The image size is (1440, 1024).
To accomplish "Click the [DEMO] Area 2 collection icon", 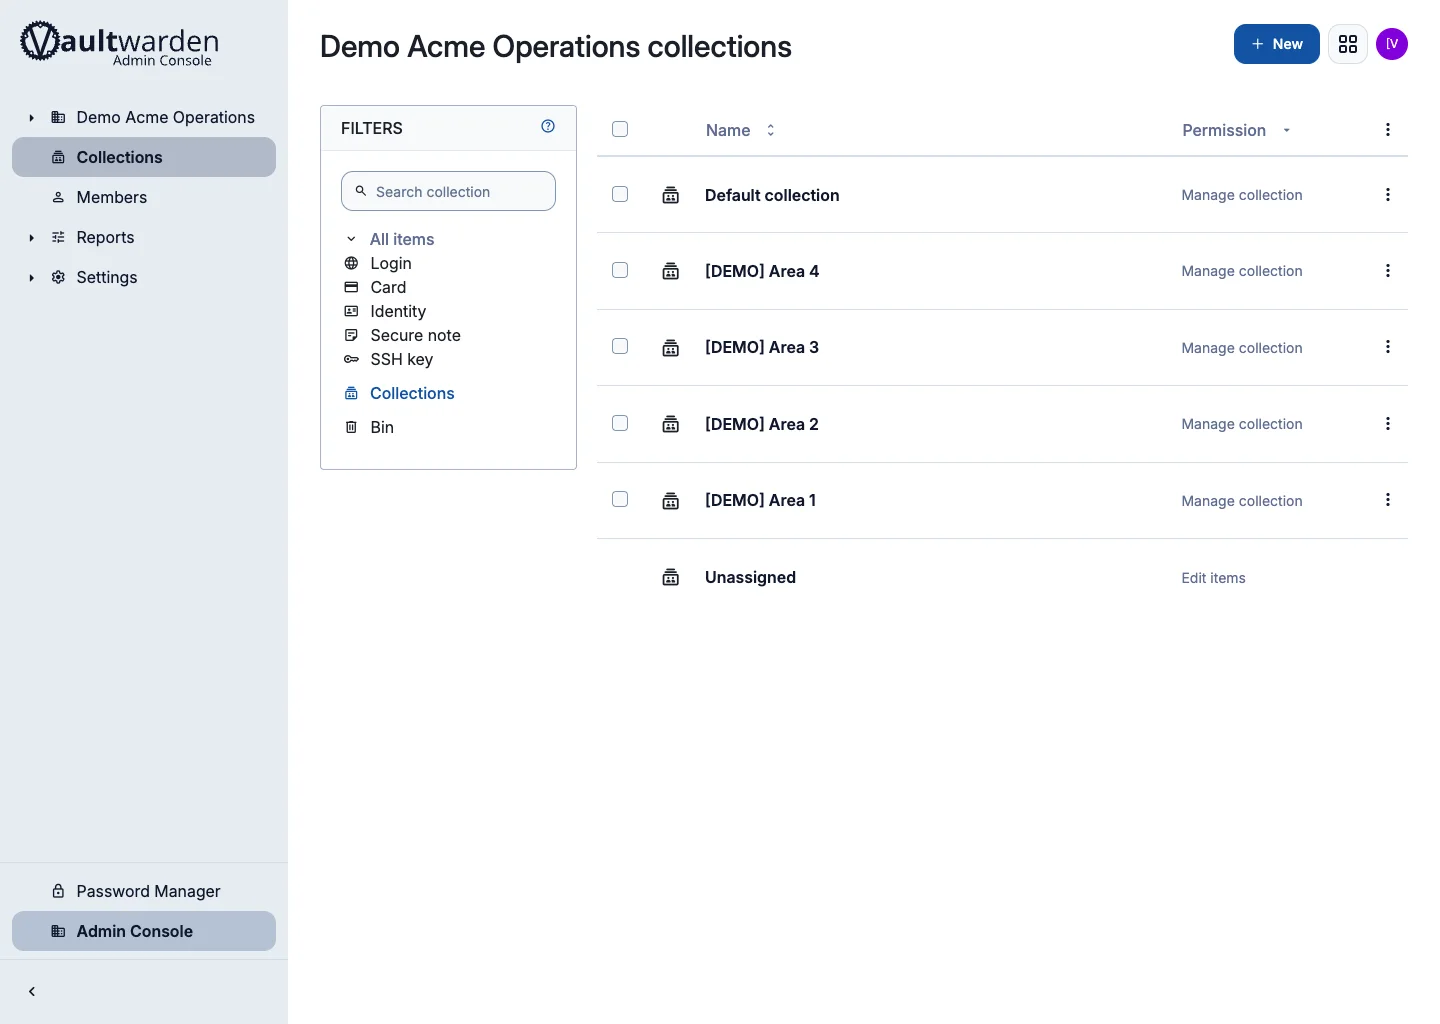I will (671, 424).
